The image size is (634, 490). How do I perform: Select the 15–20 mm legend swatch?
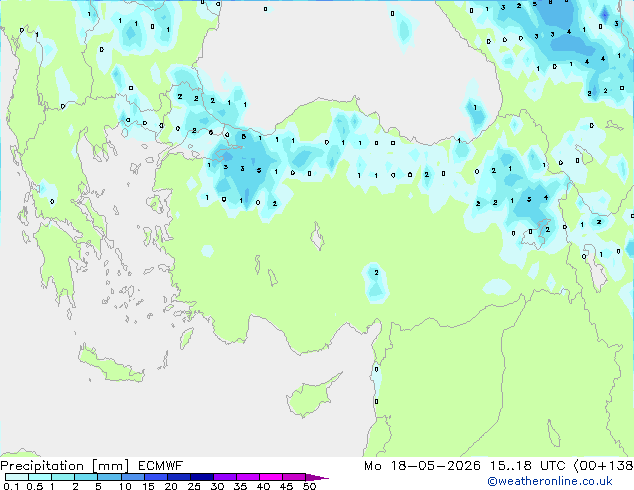coord(155,477)
